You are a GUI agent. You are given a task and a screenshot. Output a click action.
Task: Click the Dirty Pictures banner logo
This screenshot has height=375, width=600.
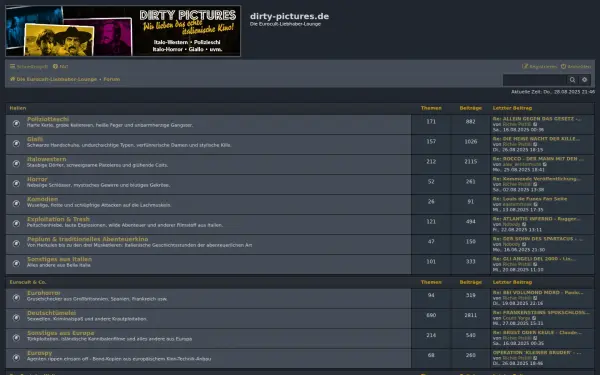(123, 31)
